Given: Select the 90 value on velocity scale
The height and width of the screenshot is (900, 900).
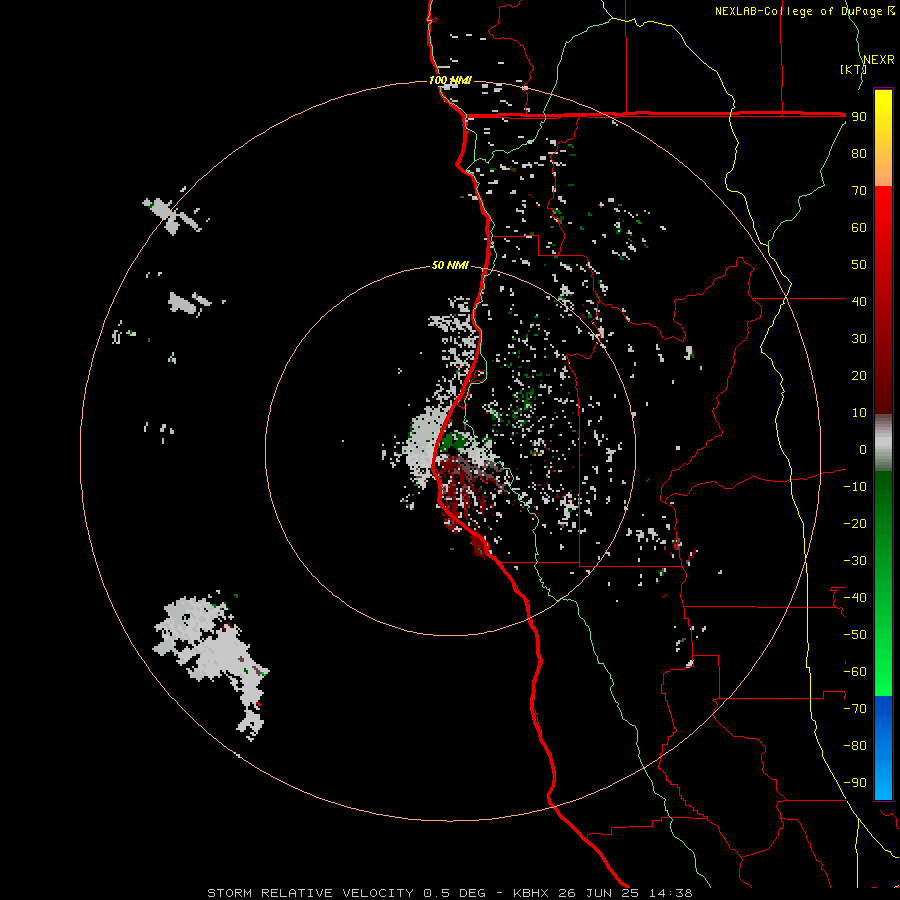Looking at the screenshot, I should tap(859, 117).
